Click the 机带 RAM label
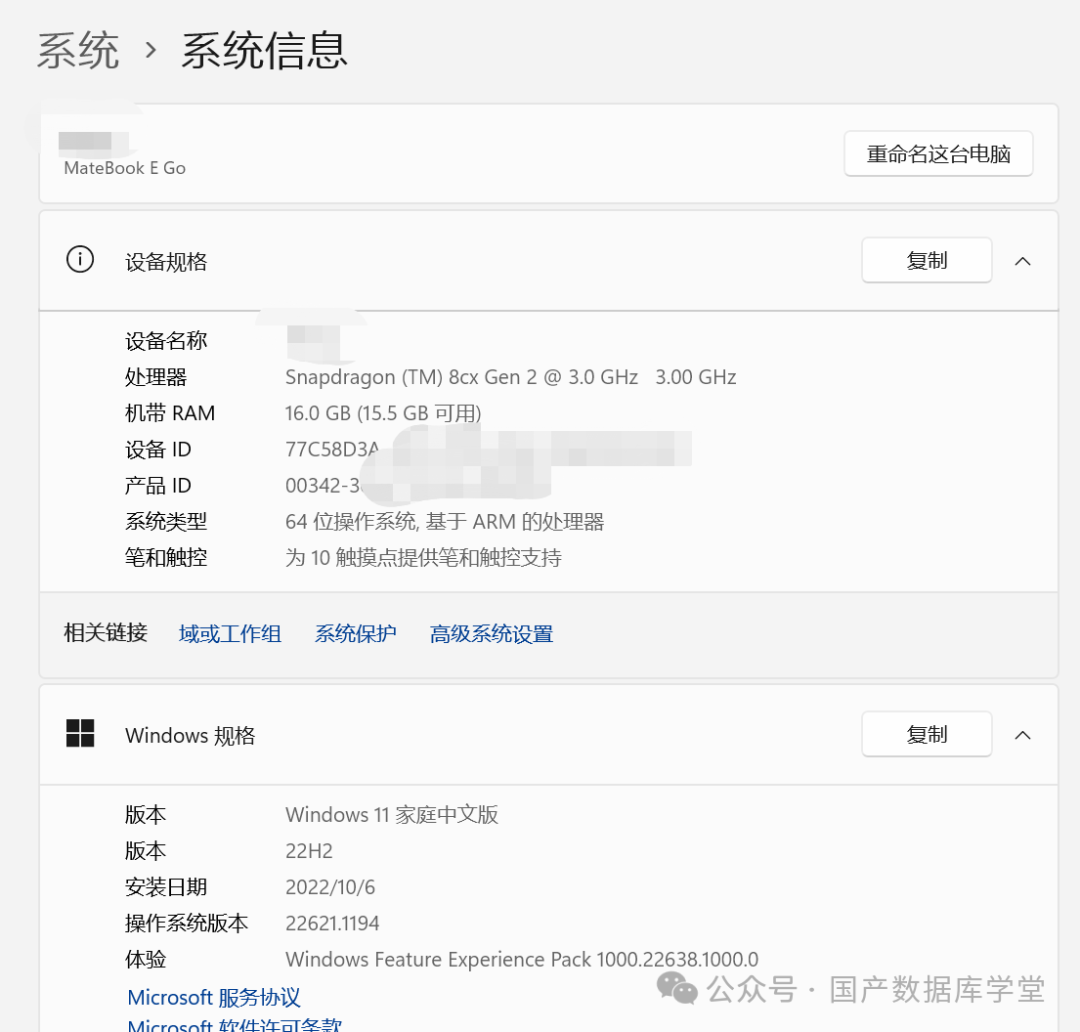 click(169, 413)
